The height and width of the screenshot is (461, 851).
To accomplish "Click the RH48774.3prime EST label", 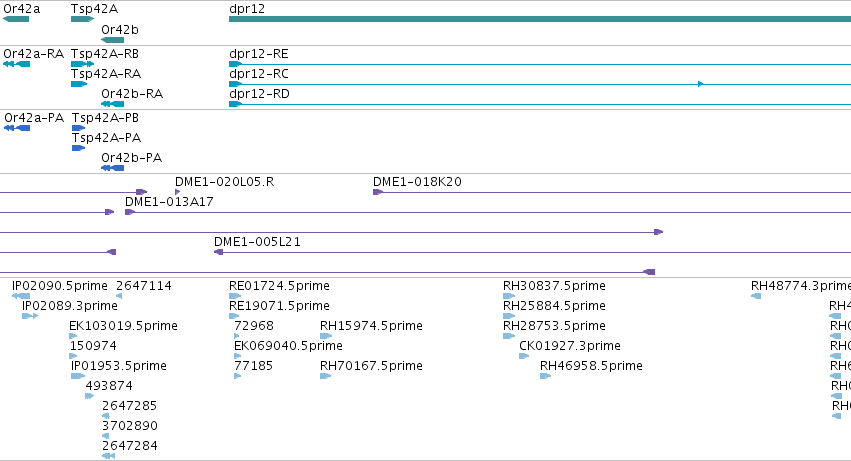I will [801, 286].
